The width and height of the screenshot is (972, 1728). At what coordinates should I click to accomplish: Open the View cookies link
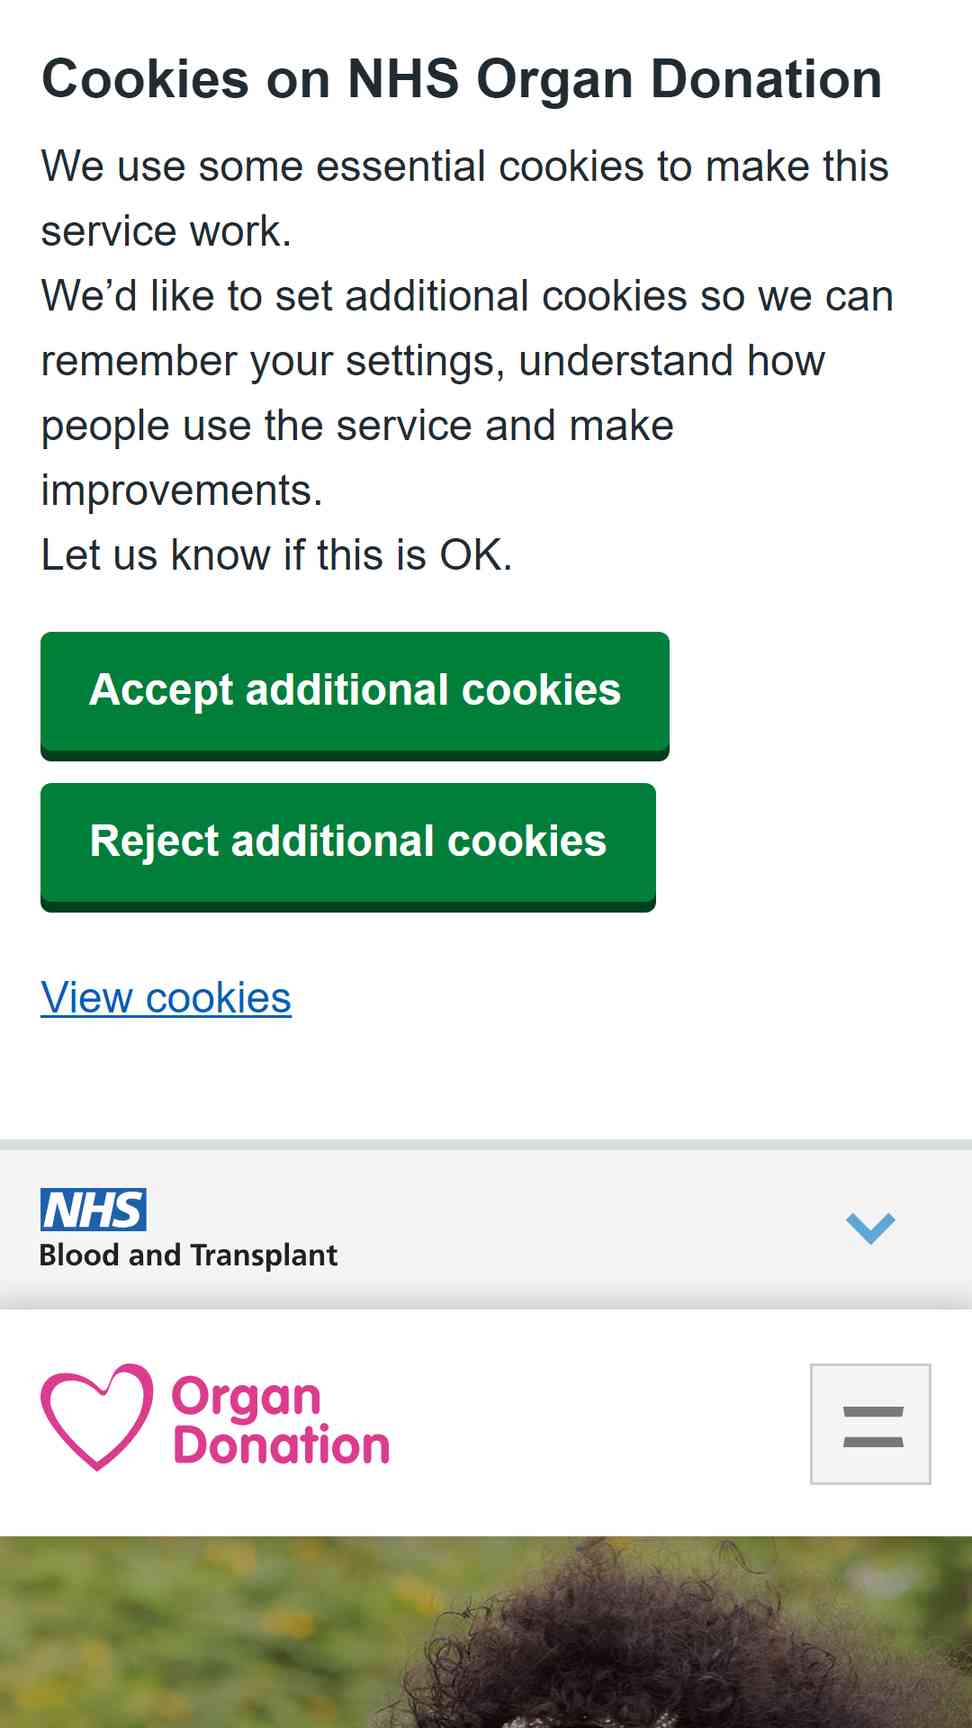(x=166, y=998)
